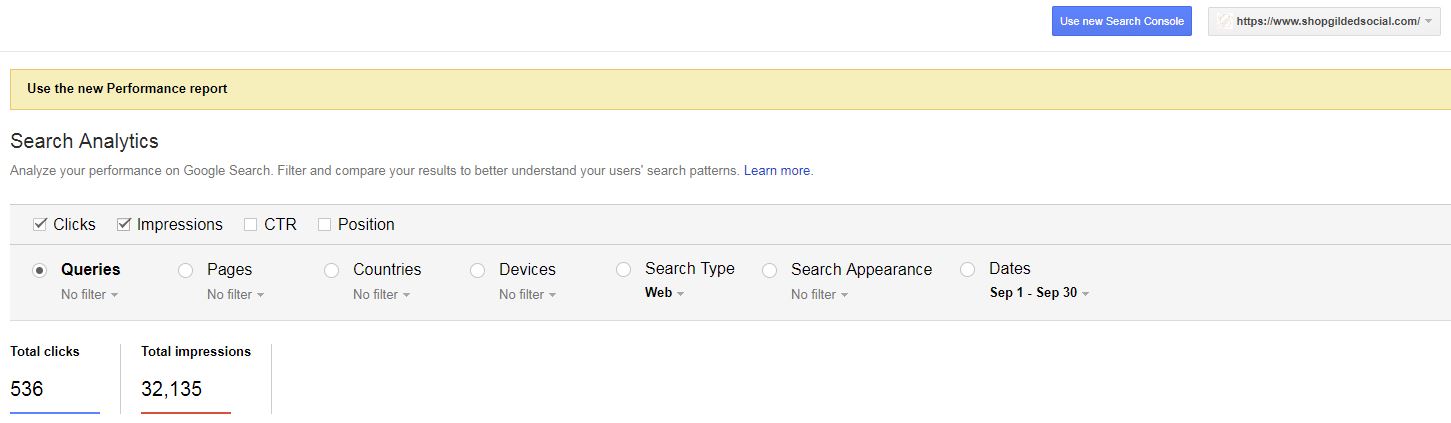Open the property selector dropdown for shopgildedsocial
The height and width of the screenshot is (423, 1451).
1326,21
